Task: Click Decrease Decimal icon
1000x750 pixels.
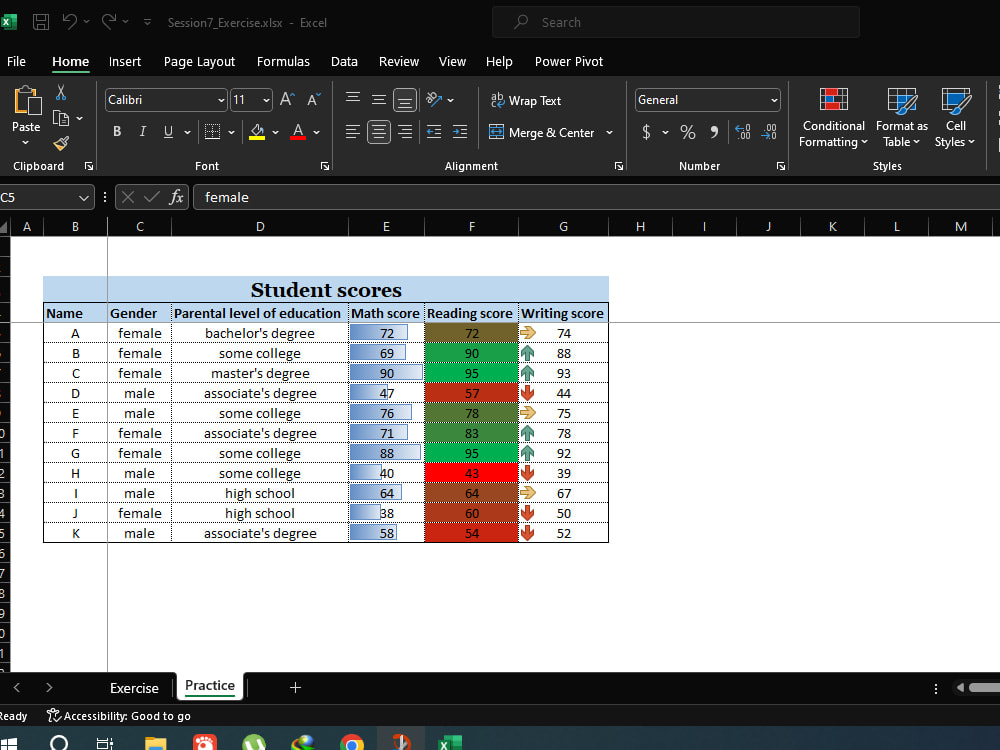Action: pos(769,132)
